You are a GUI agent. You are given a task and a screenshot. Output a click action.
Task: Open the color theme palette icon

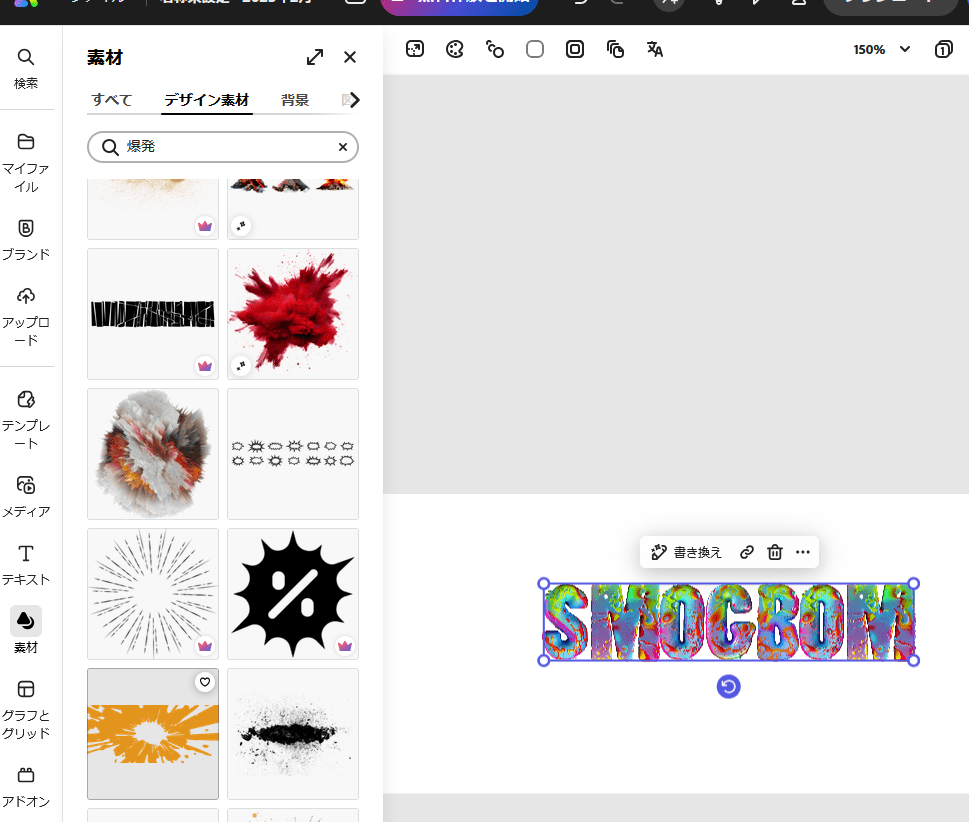[455, 49]
